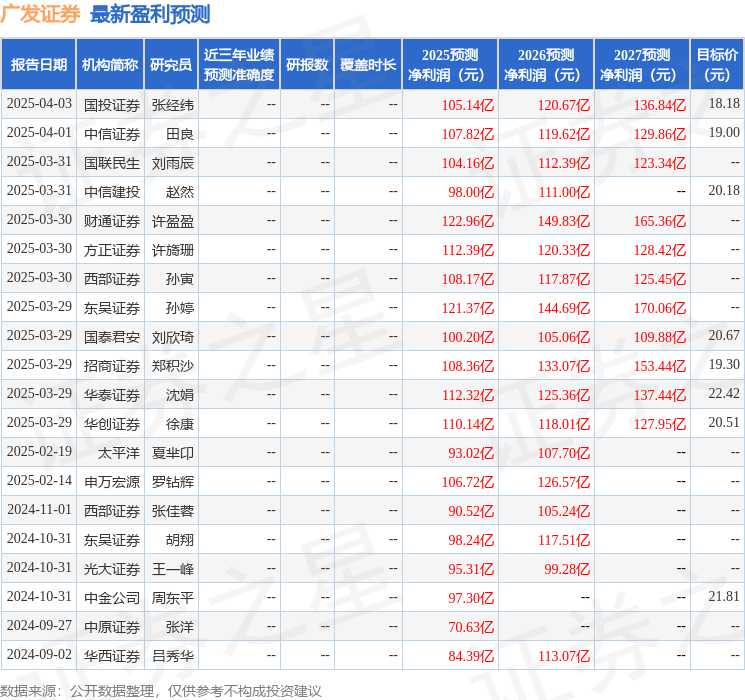Select analyst 吕秀华
The image size is (745, 700).
click(x=172, y=656)
